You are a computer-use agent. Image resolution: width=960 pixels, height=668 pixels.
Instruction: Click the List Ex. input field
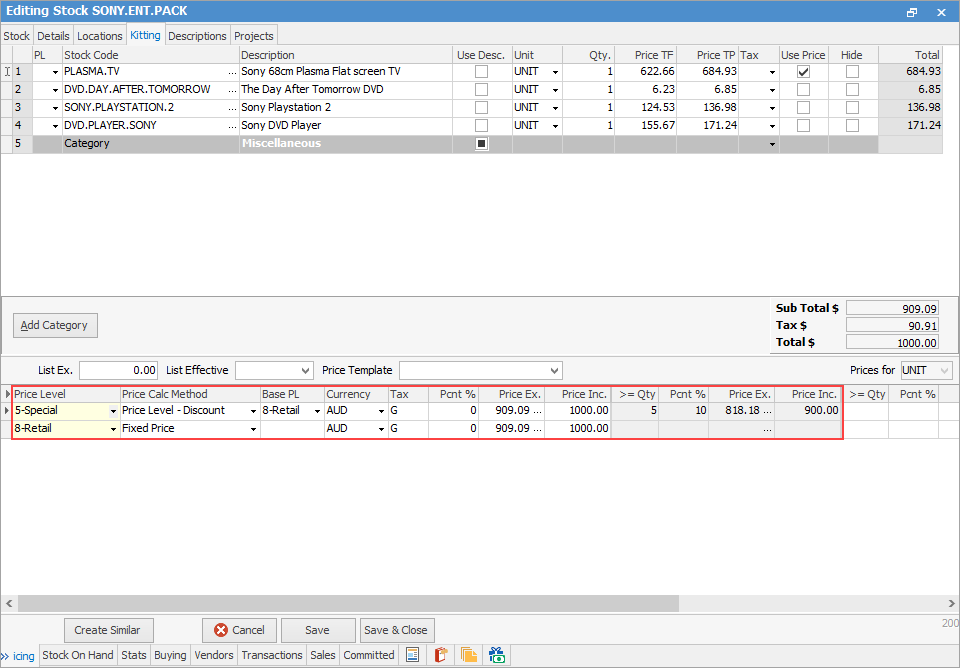point(118,370)
